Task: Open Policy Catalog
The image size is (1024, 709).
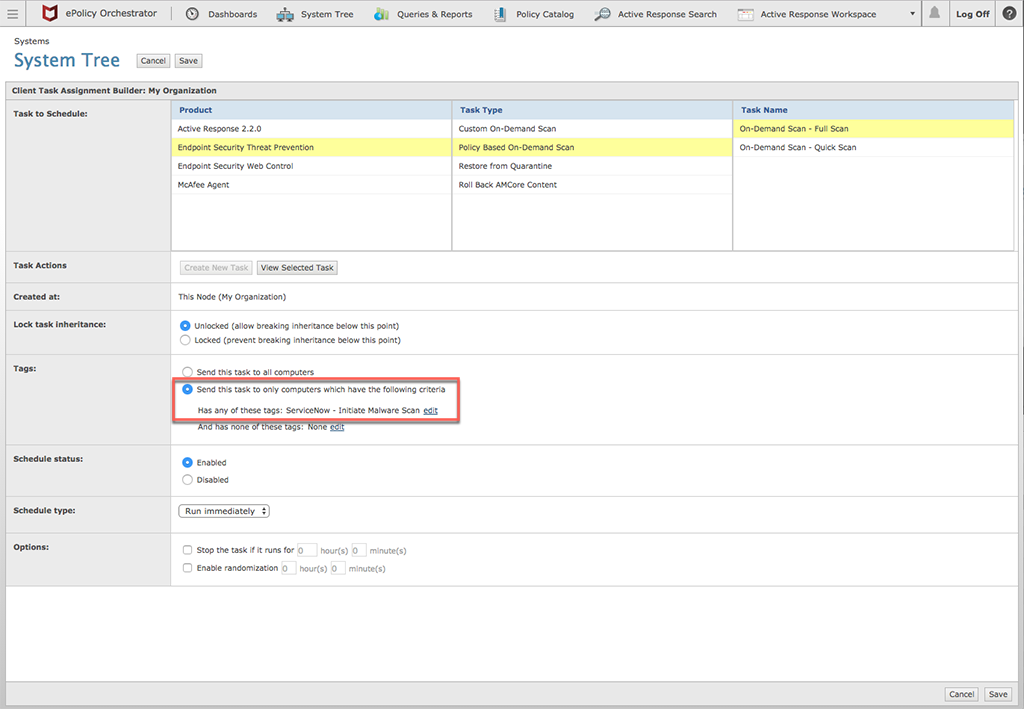Action: (545, 14)
